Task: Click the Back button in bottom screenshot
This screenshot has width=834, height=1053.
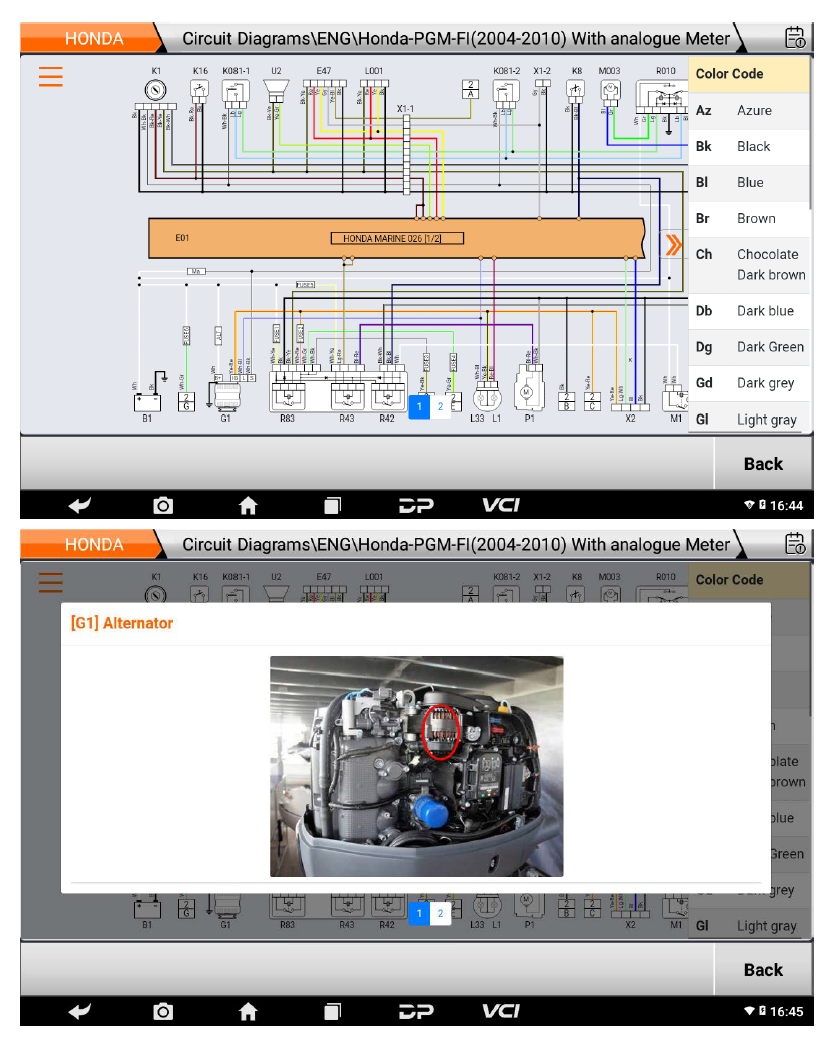Action: tap(763, 970)
